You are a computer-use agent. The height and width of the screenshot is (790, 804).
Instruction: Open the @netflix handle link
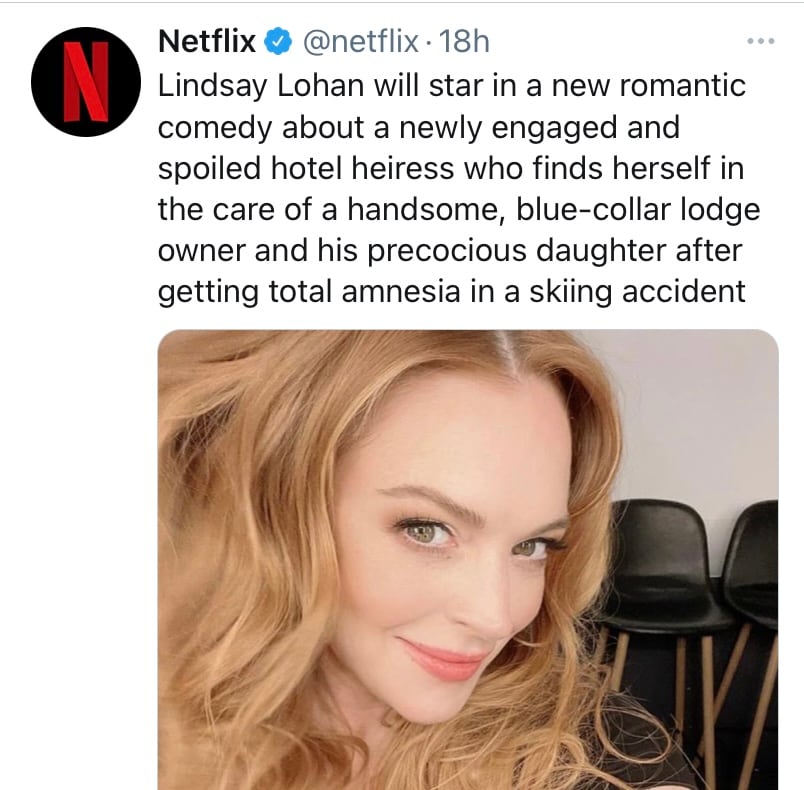[359, 42]
